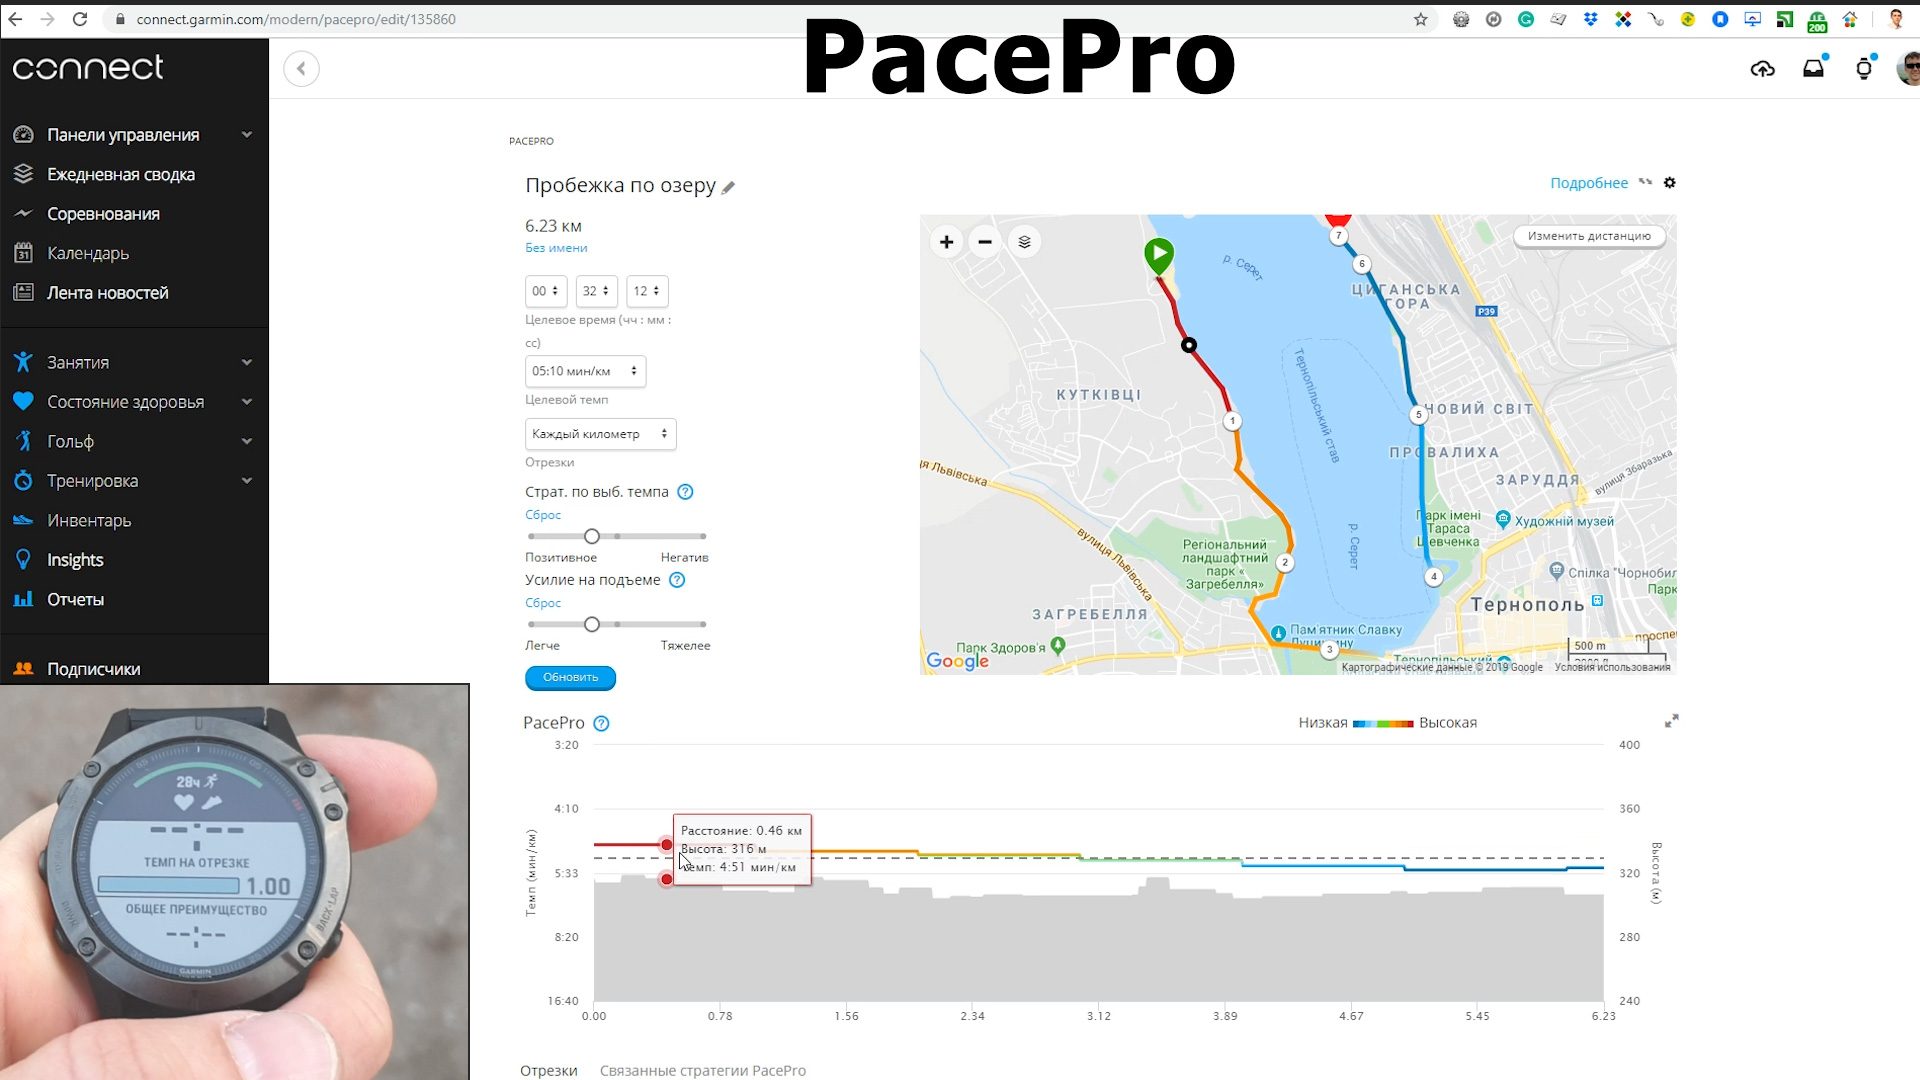This screenshot has width=1920, height=1080.
Task: Expand the PacePro chart to fullscreen
Action: click(1671, 721)
